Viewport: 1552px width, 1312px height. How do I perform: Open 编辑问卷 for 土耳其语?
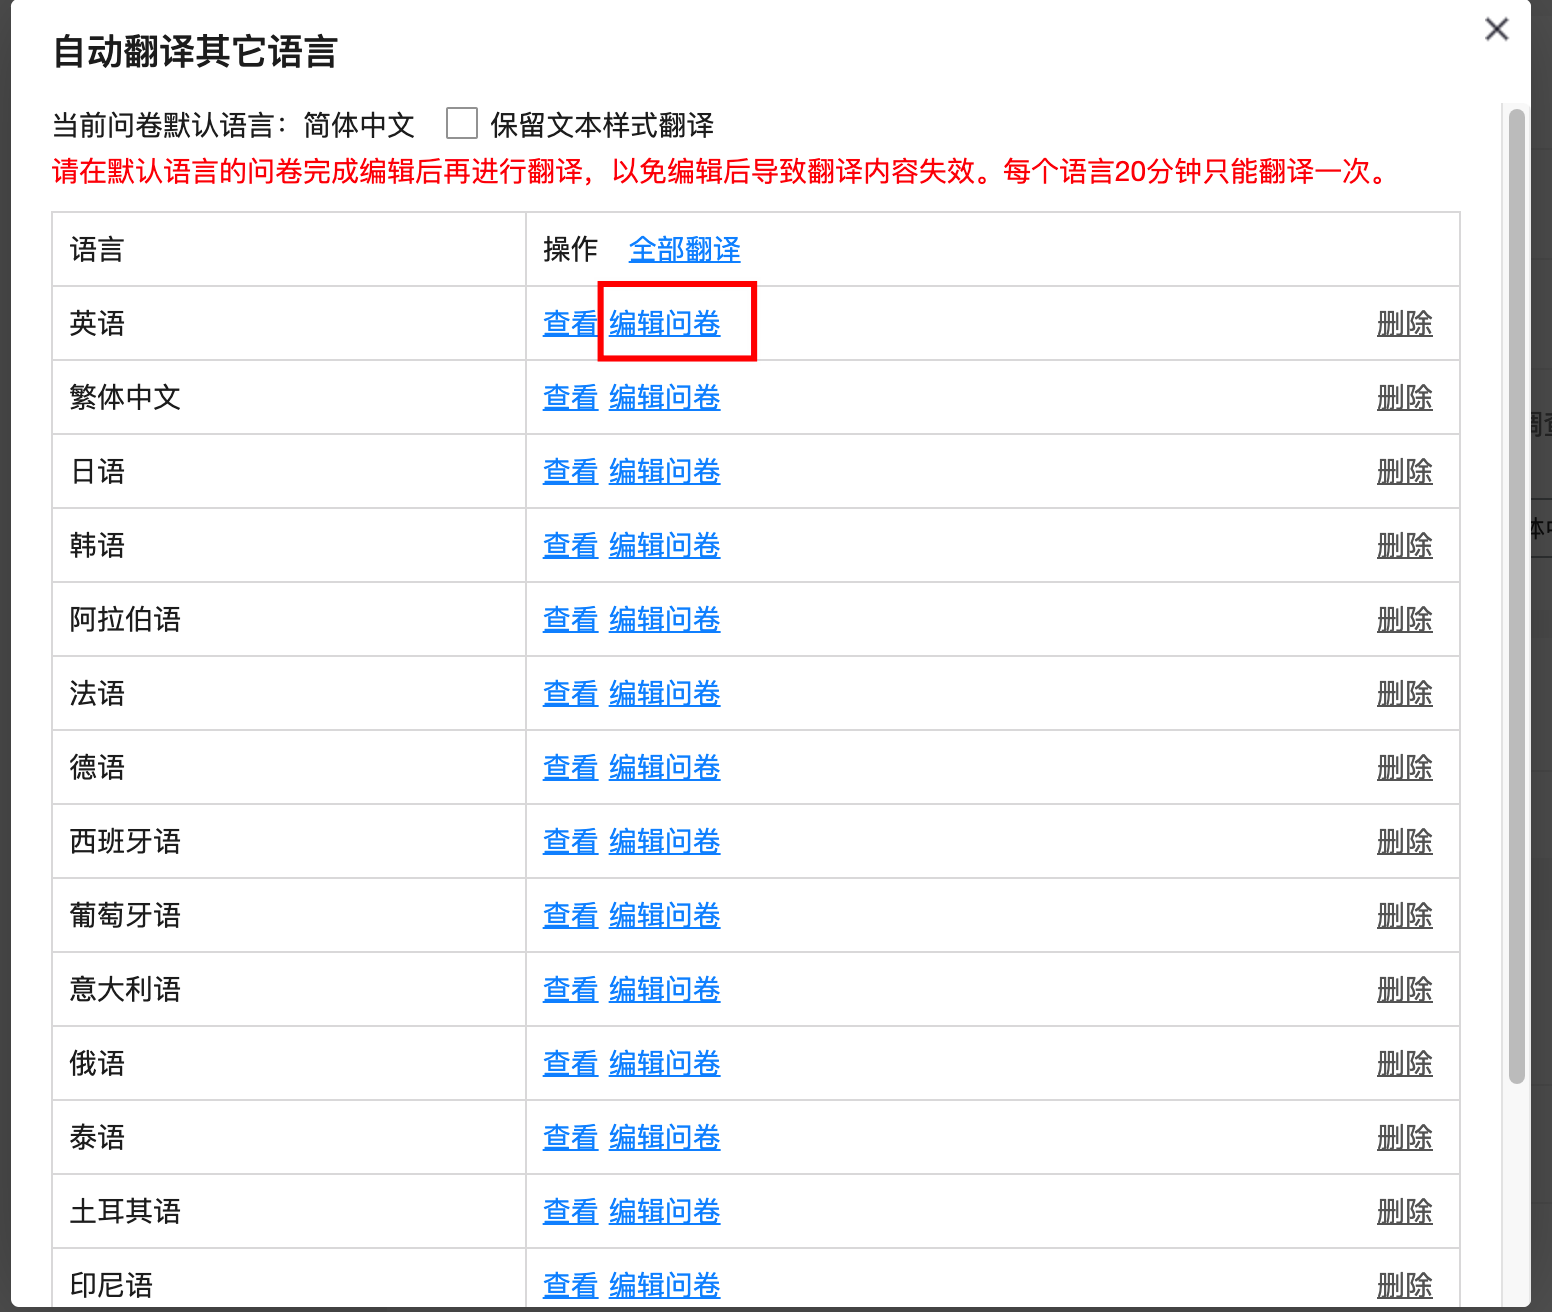click(665, 1211)
